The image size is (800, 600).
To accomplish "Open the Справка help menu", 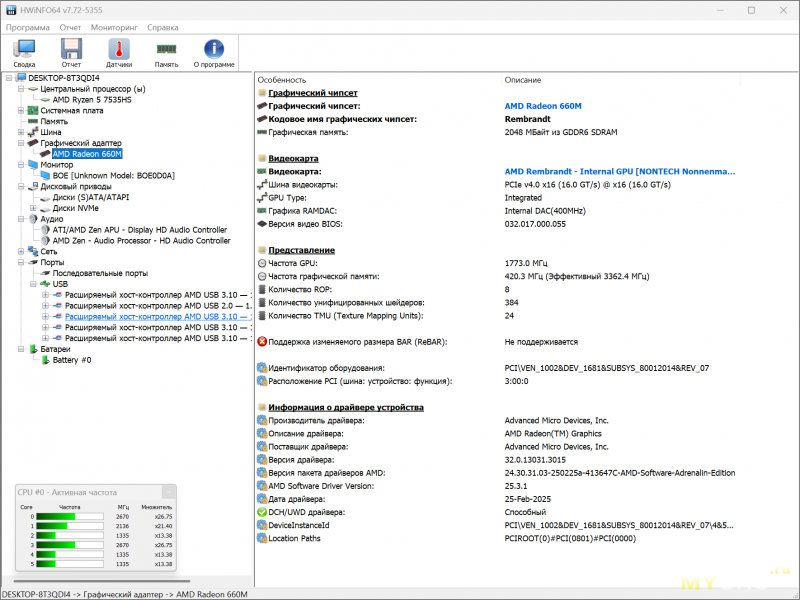I will 163,27.
